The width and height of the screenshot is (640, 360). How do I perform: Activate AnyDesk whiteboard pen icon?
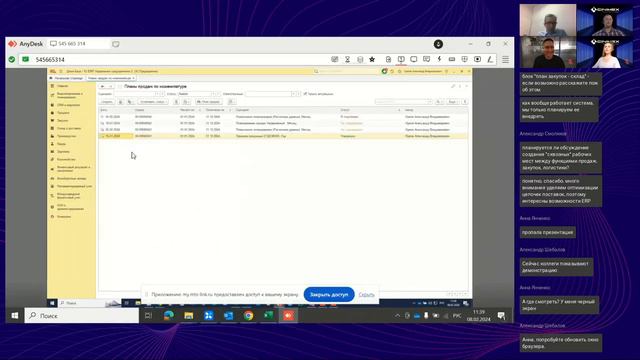coord(490,60)
